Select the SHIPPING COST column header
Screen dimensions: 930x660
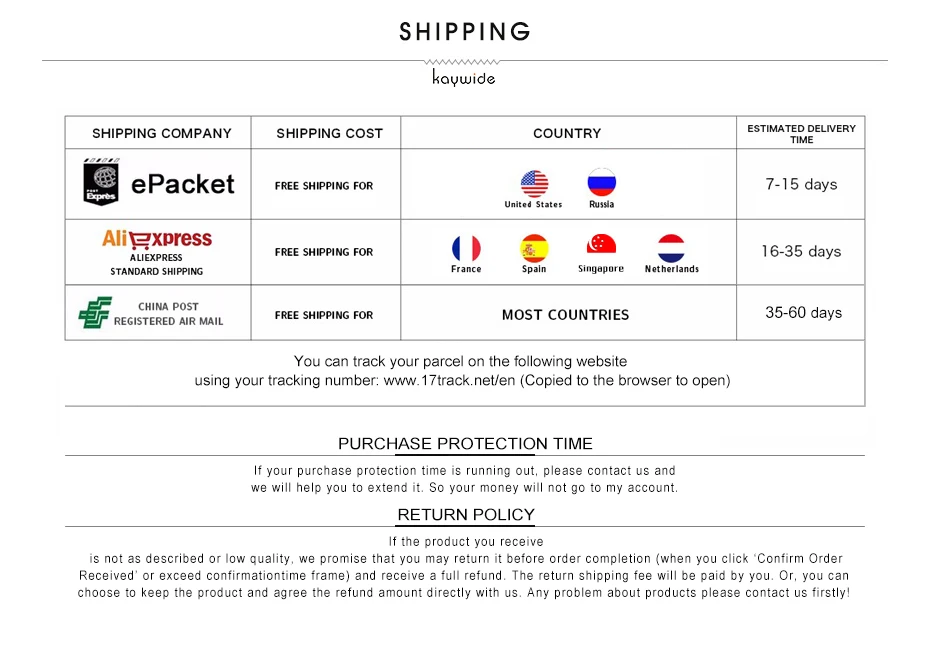[330, 133]
